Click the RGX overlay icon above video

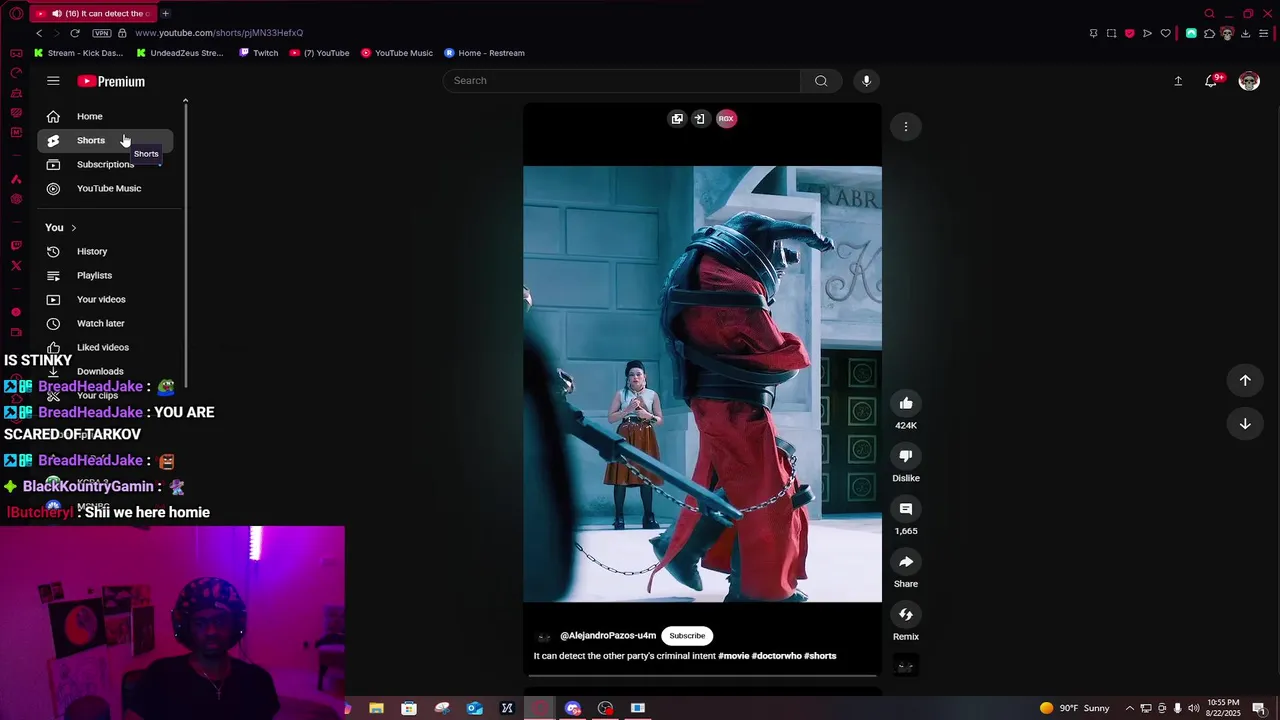tap(726, 119)
